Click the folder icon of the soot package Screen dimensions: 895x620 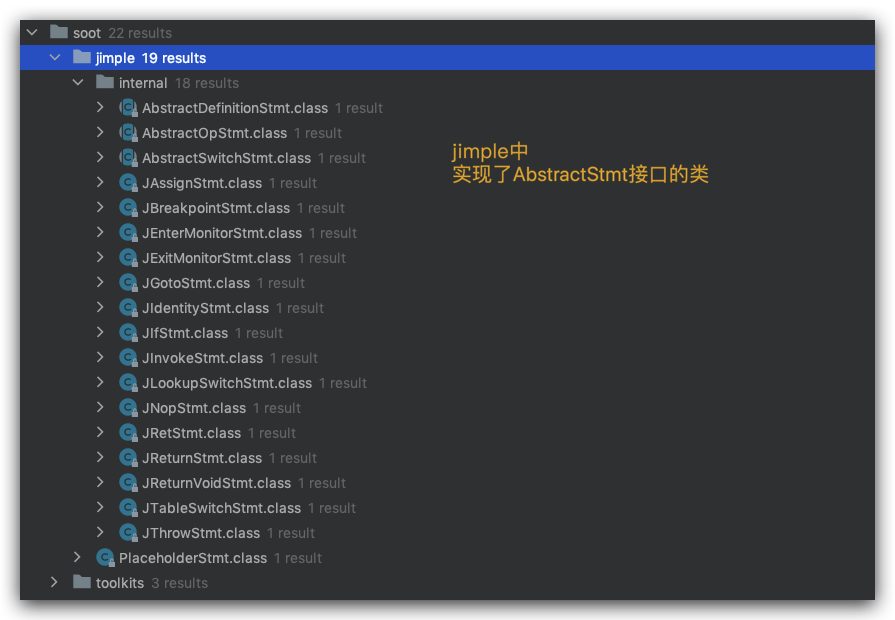(59, 33)
